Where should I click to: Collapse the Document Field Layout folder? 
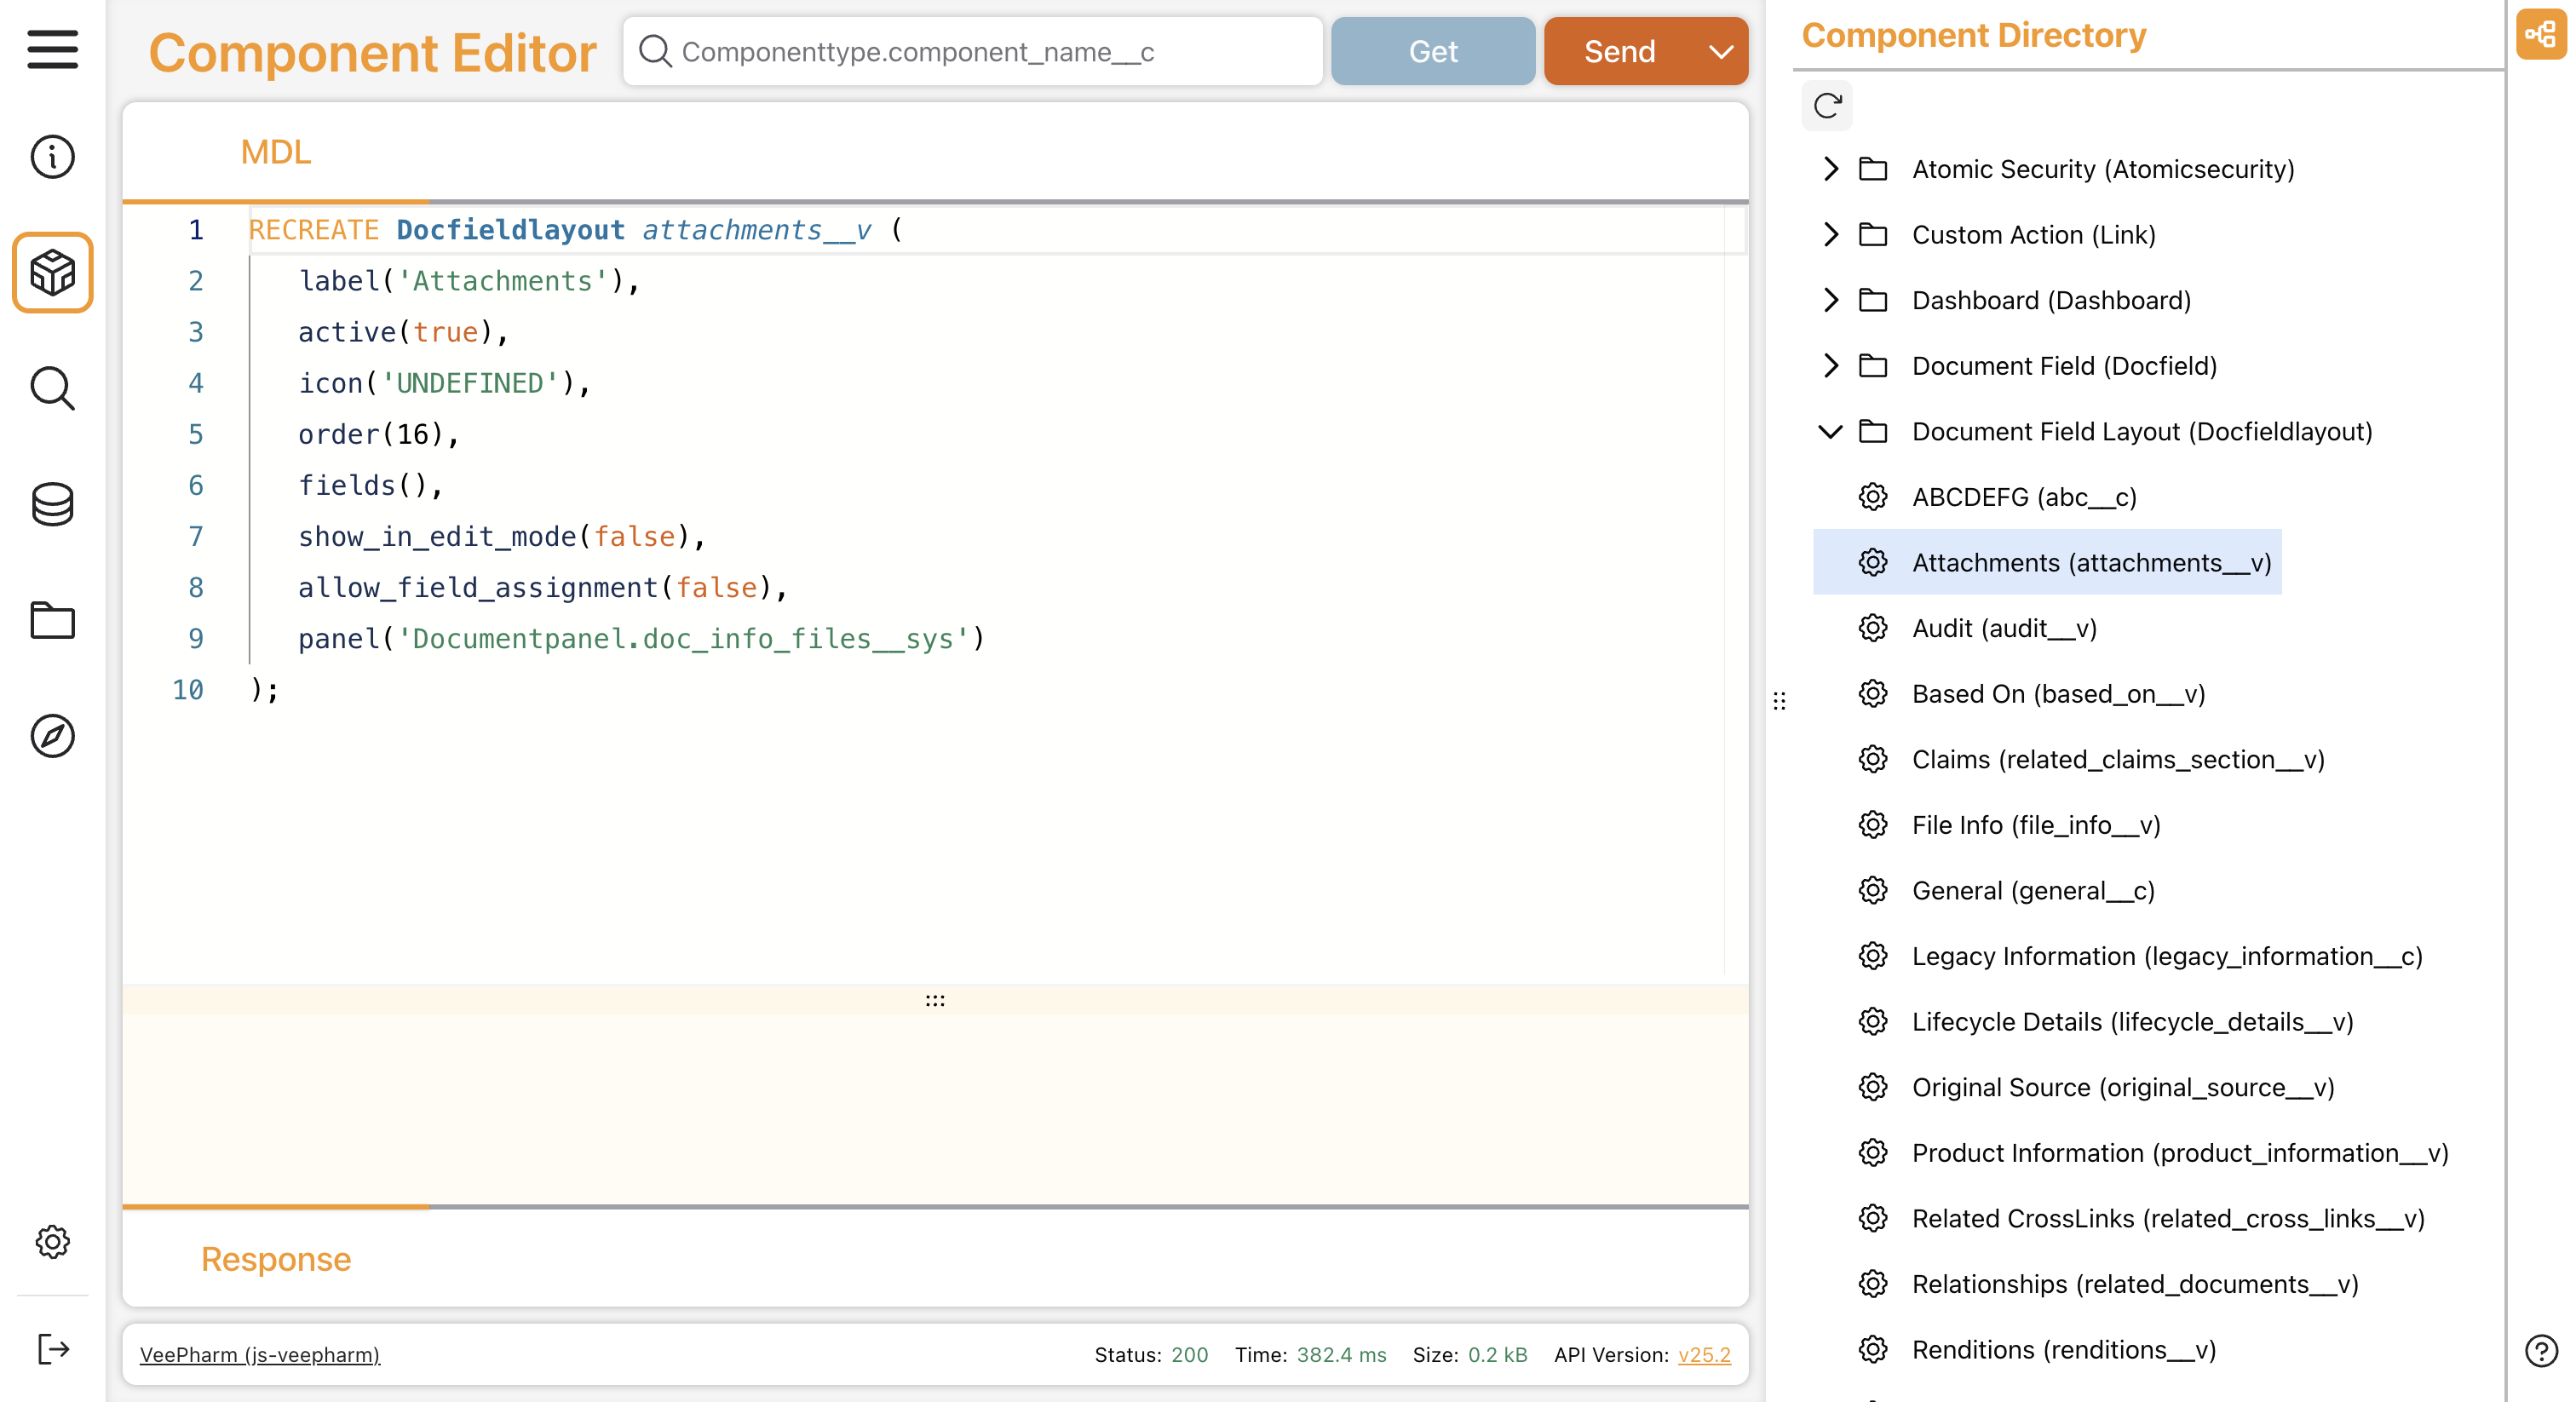click(x=1830, y=432)
